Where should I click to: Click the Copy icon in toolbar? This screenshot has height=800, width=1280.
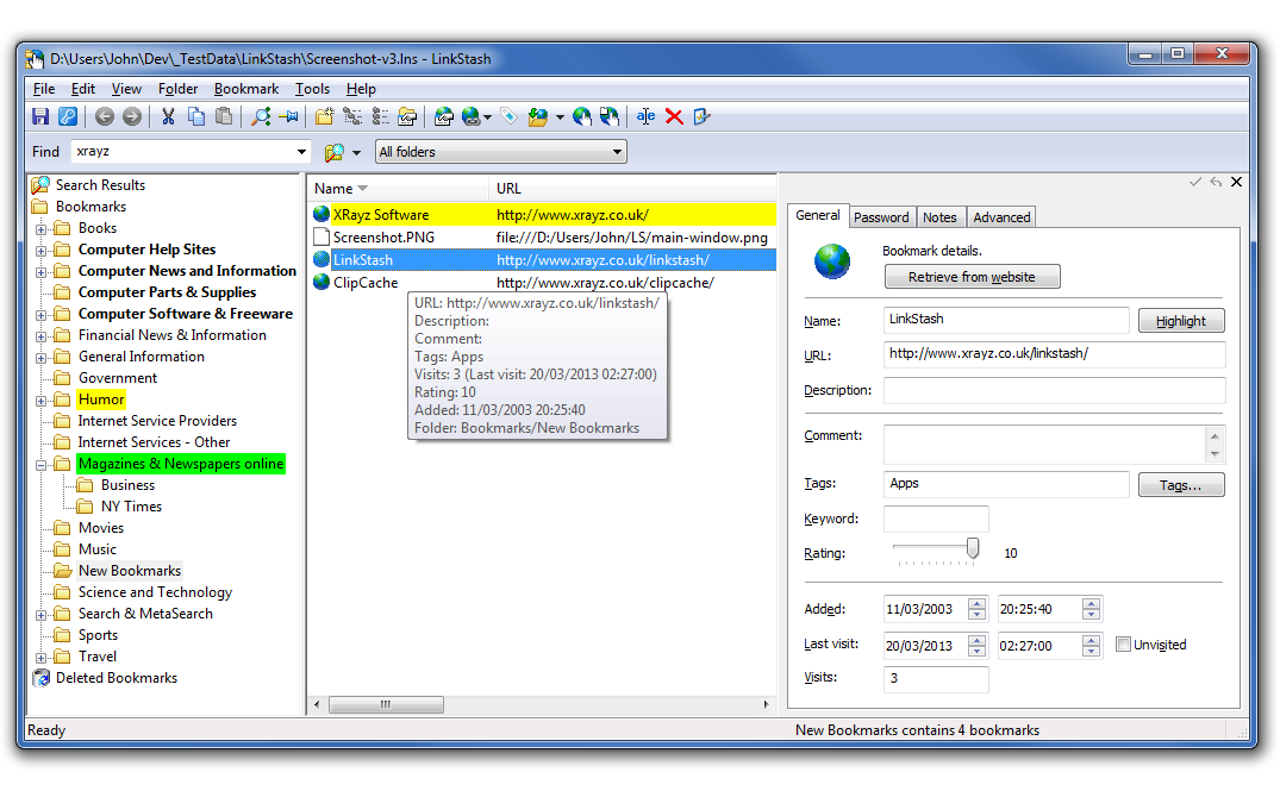pos(196,117)
